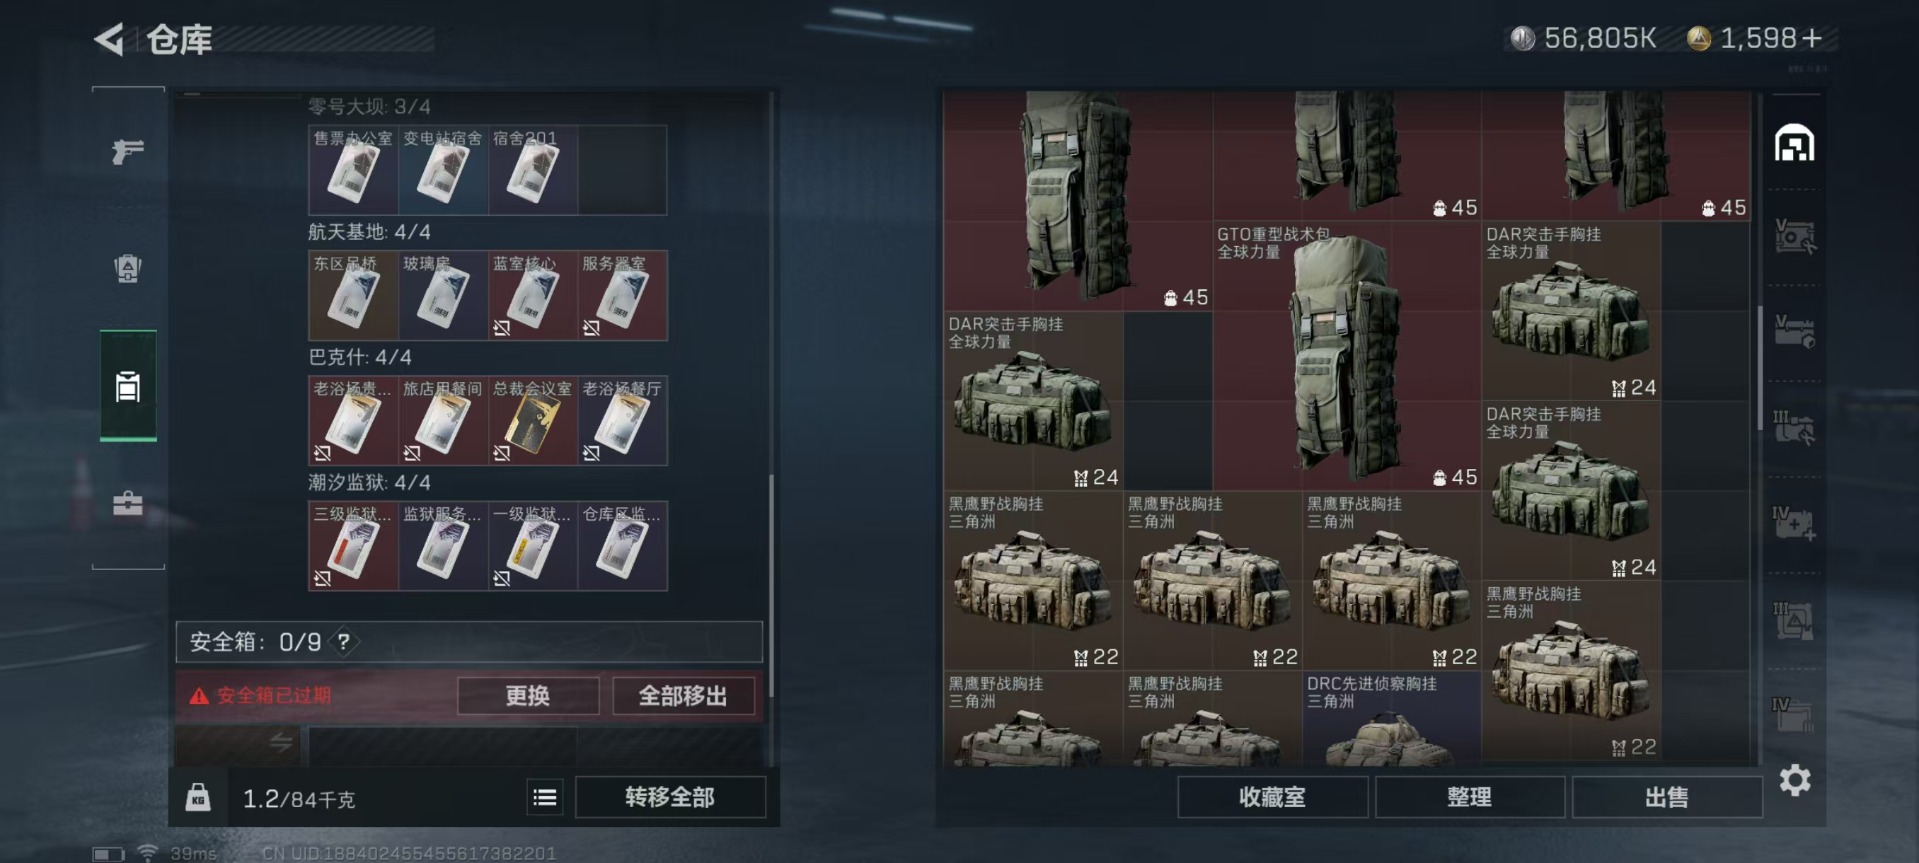Select the 东区吊桥 key card
Image resolution: width=1919 pixels, height=863 pixels.
click(353, 296)
